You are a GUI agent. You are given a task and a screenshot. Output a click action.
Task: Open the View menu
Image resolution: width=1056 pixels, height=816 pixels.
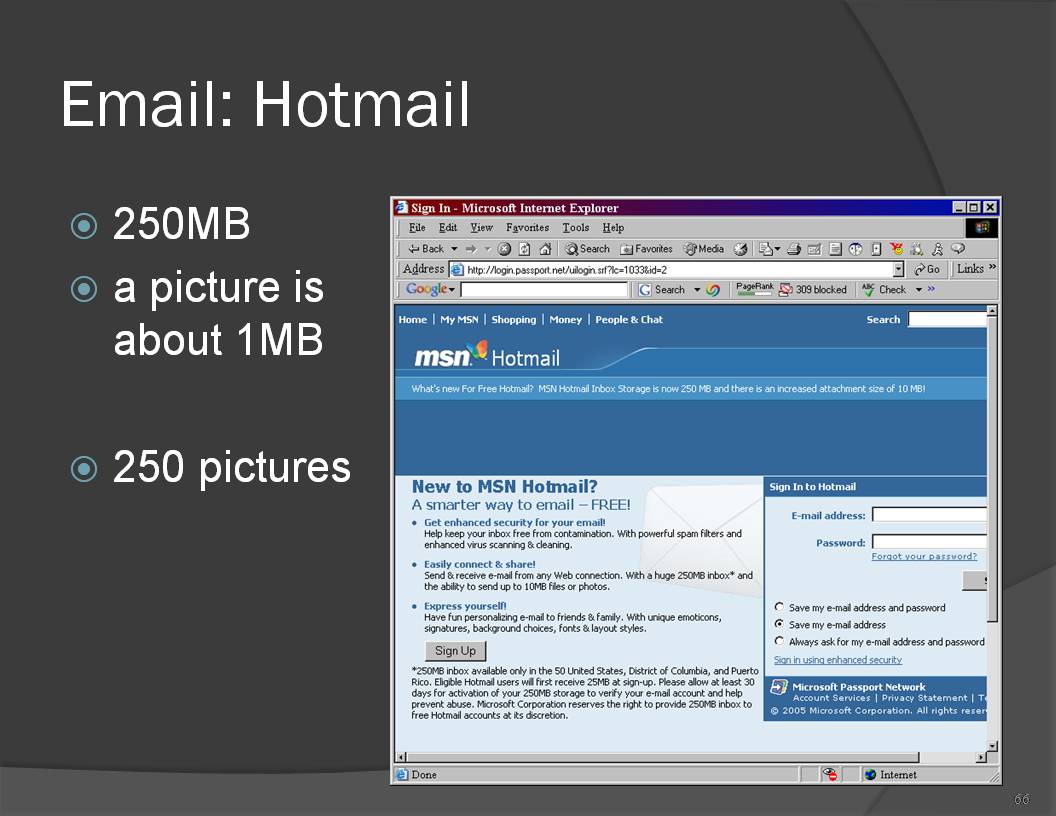point(482,228)
